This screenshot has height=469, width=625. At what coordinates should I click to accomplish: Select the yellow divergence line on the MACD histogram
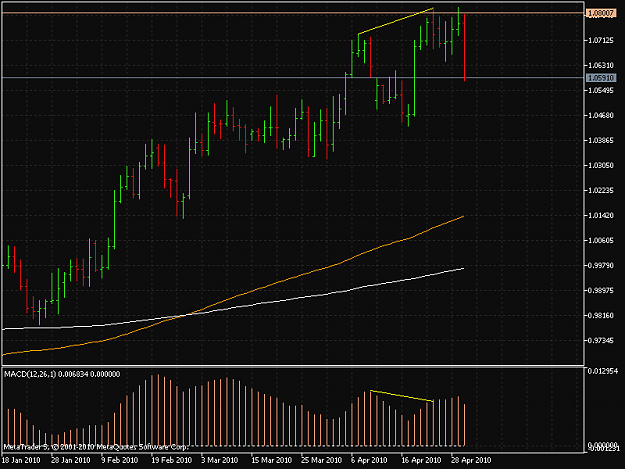tap(402, 396)
